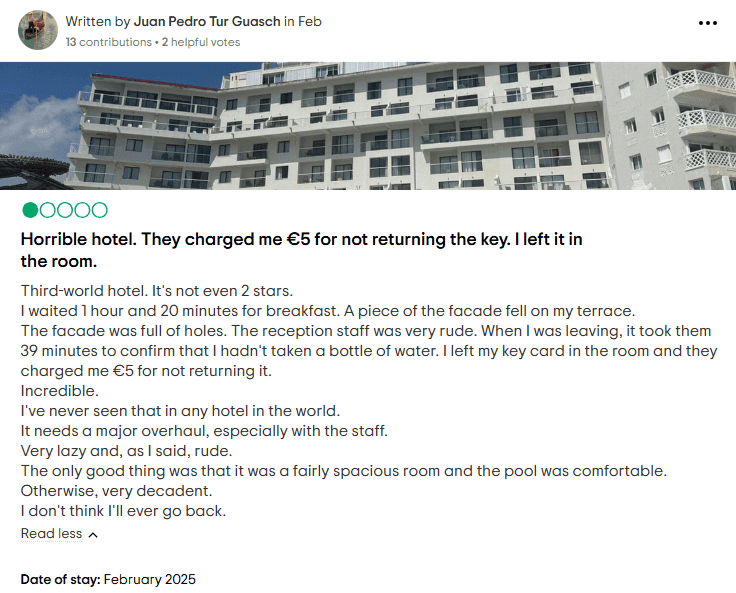This screenshot has width=736, height=593.
Task: Click the reviewer's profile avatar
Action: (38, 31)
